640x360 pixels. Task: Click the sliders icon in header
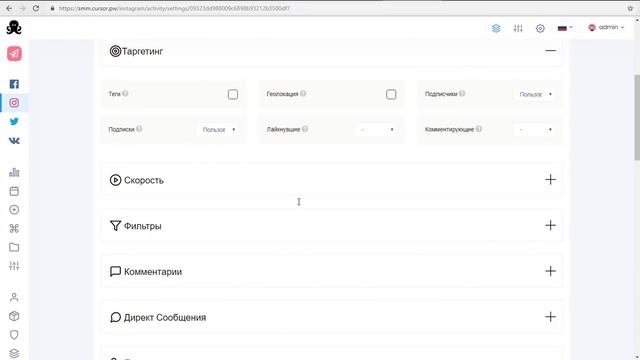tap(518, 28)
